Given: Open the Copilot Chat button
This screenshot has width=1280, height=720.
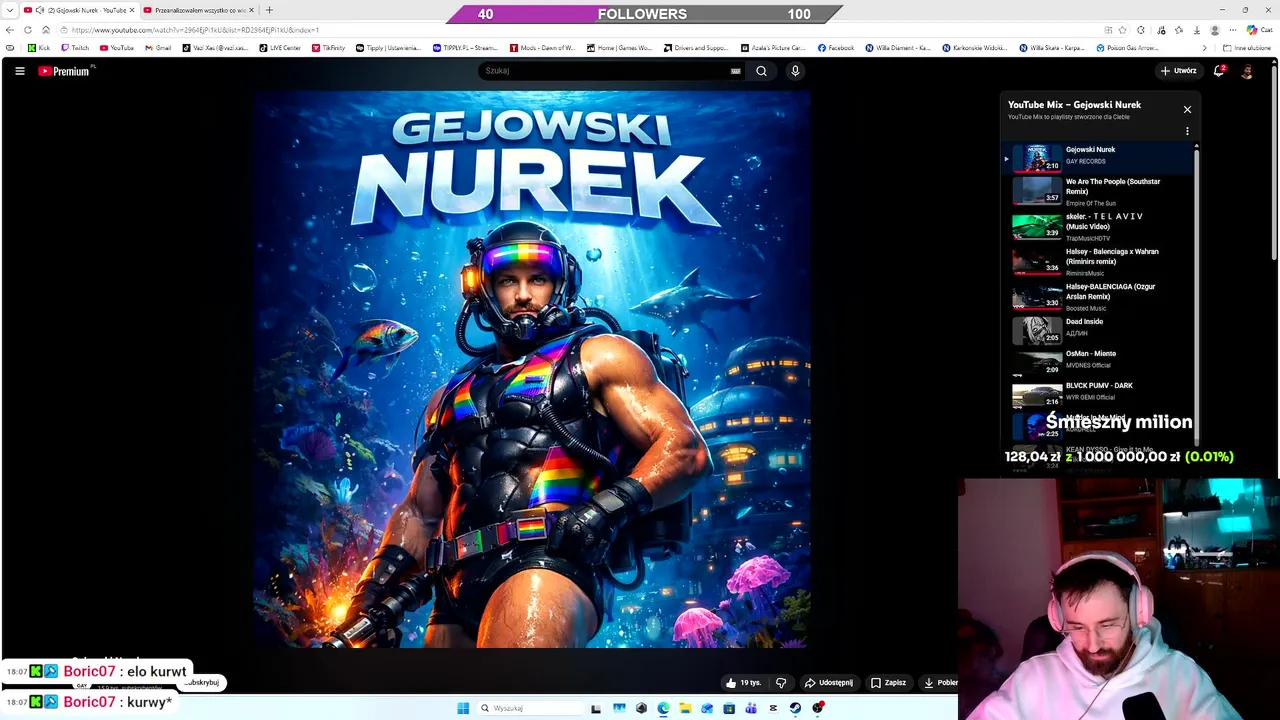Looking at the screenshot, I should pyautogui.click(x=1258, y=30).
